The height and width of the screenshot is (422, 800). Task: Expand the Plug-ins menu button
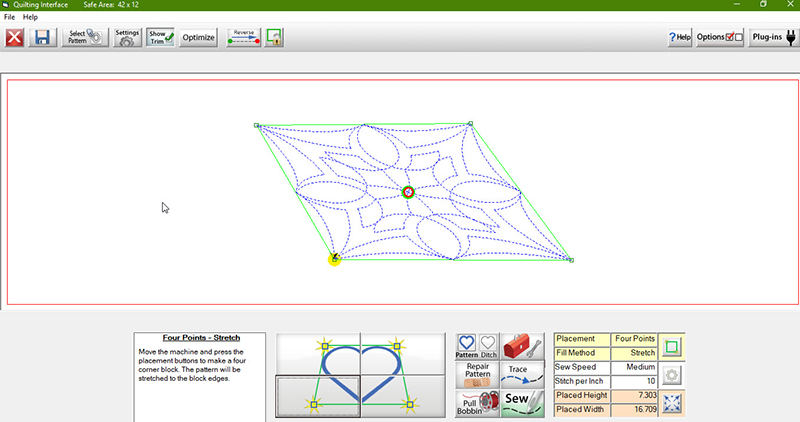(774, 38)
